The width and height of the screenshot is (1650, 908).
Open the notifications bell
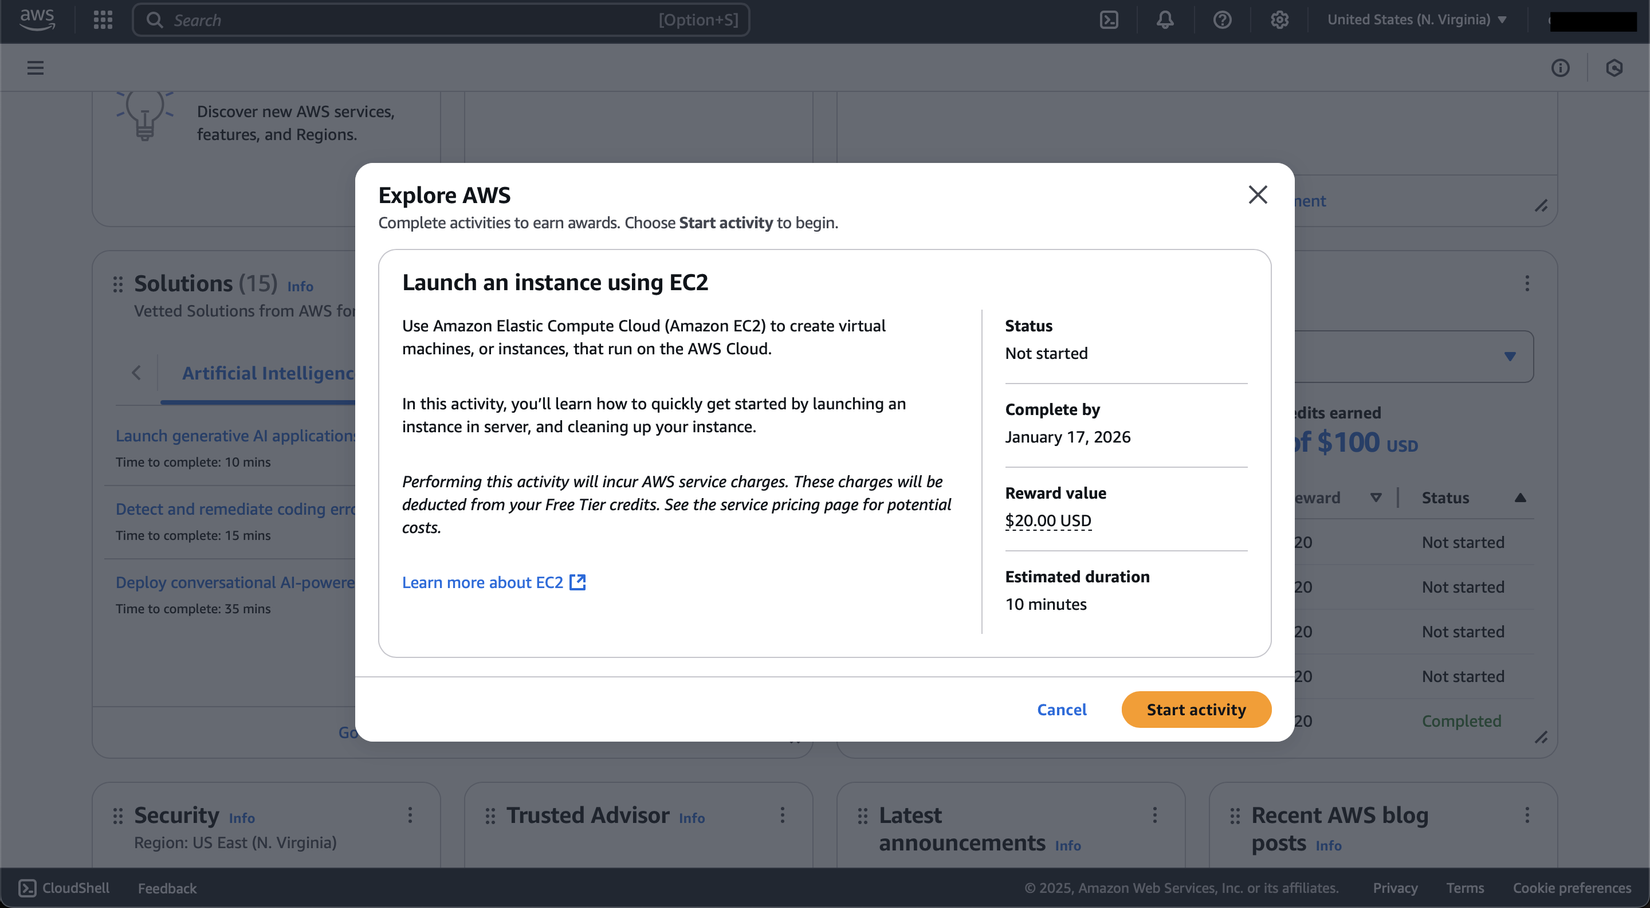click(1165, 20)
